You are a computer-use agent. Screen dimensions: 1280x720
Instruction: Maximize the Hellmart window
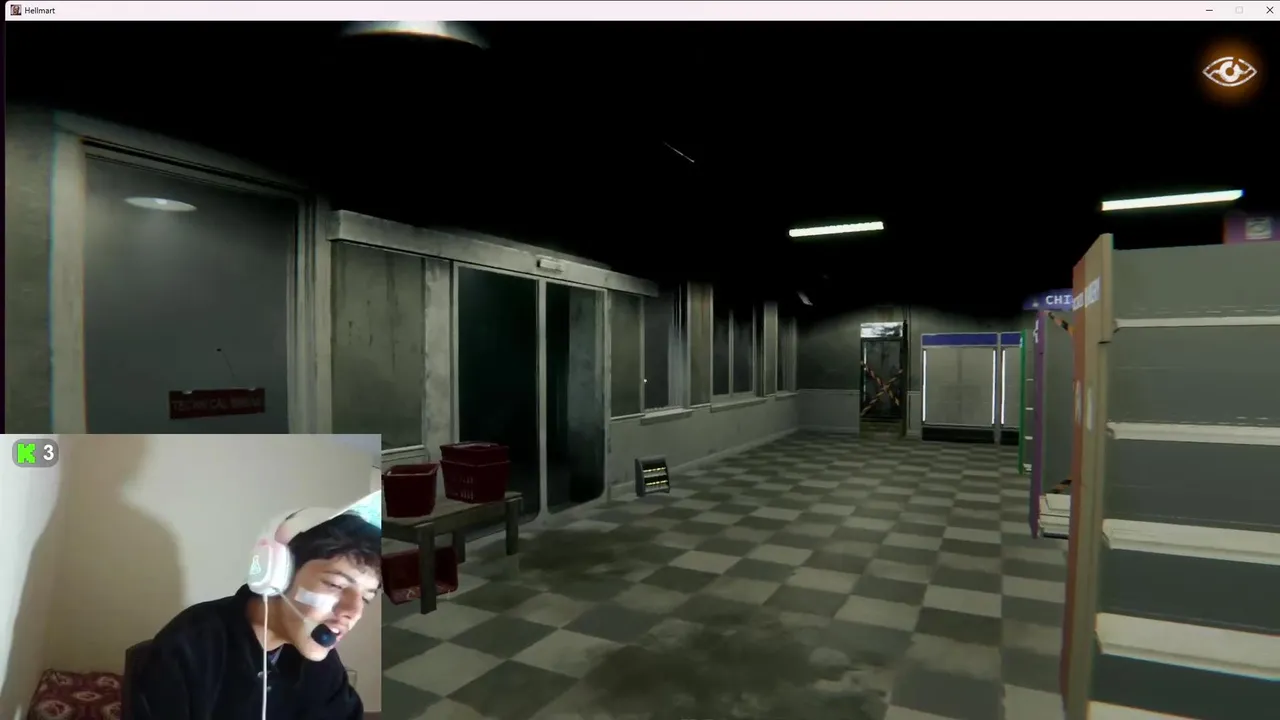pyautogui.click(x=1239, y=10)
